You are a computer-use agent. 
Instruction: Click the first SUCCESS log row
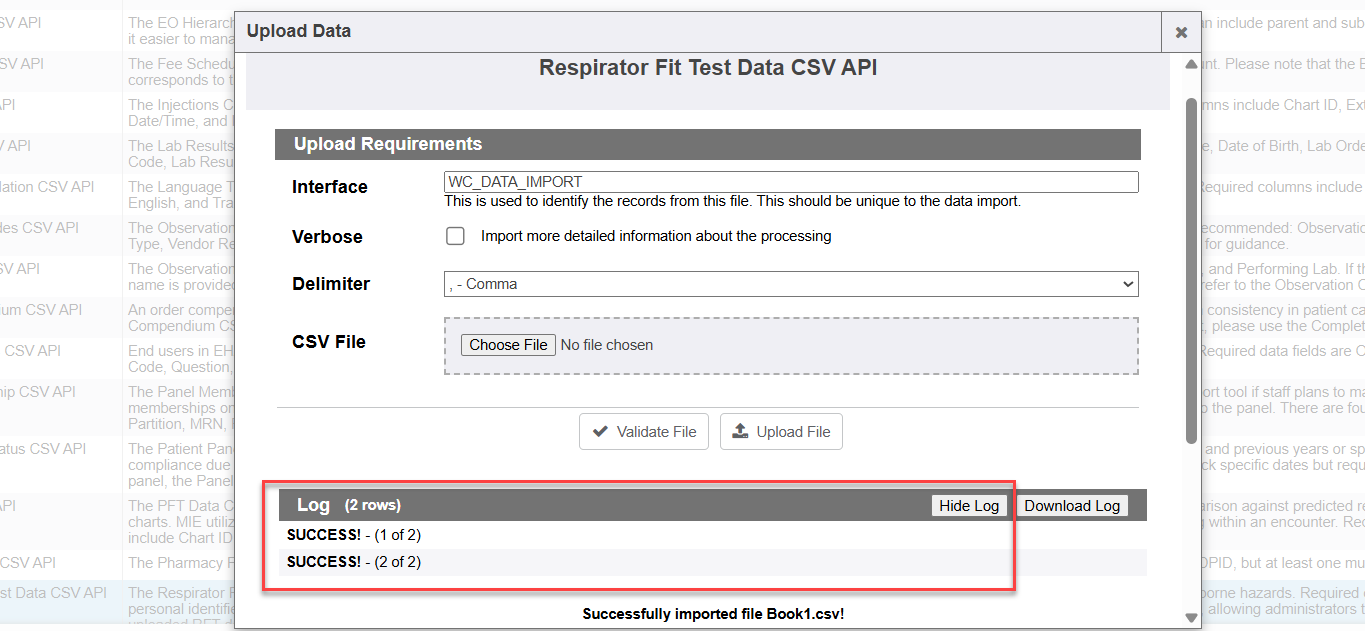(x=354, y=535)
